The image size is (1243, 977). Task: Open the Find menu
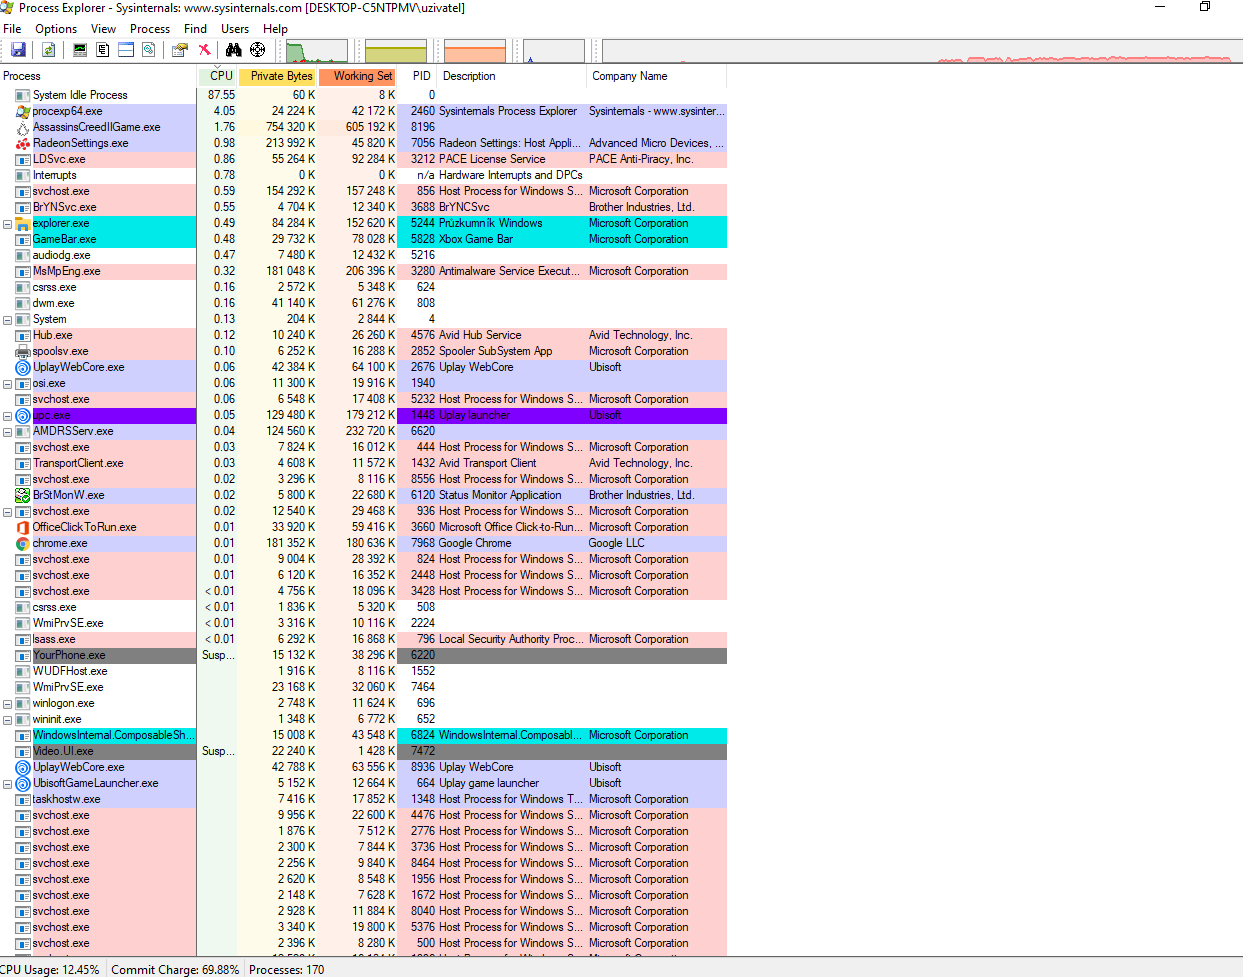tap(195, 29)
